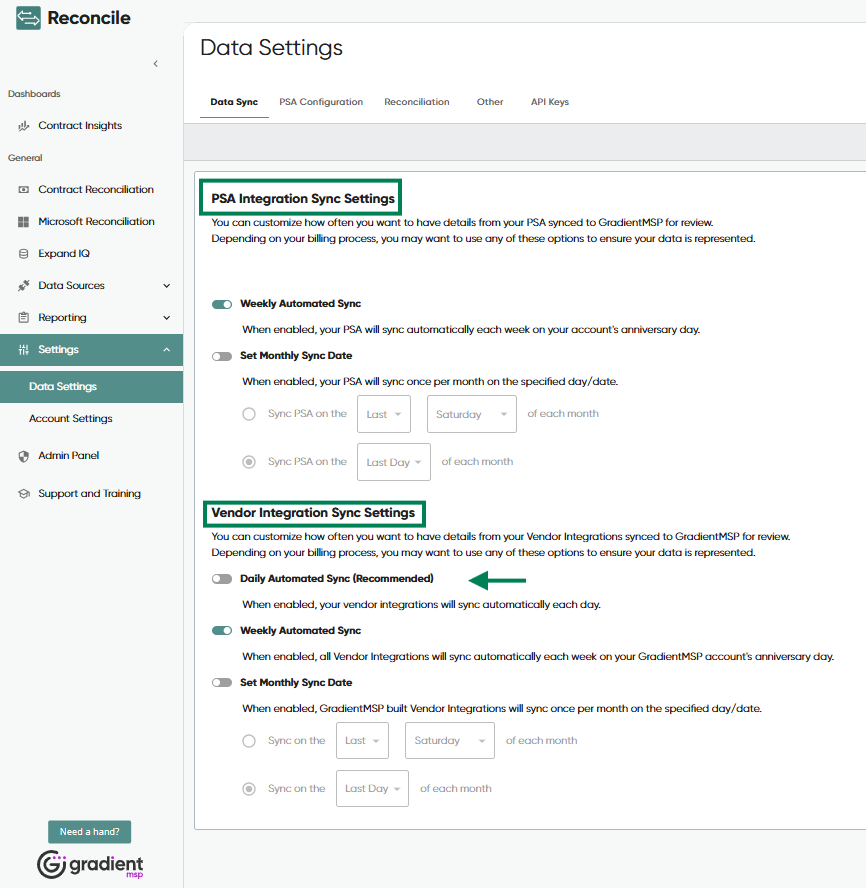The width and height of the screenshot is (866, 888).
Task: Open Microsoft Reconciliation page
Action: click(x=96, y=221)
